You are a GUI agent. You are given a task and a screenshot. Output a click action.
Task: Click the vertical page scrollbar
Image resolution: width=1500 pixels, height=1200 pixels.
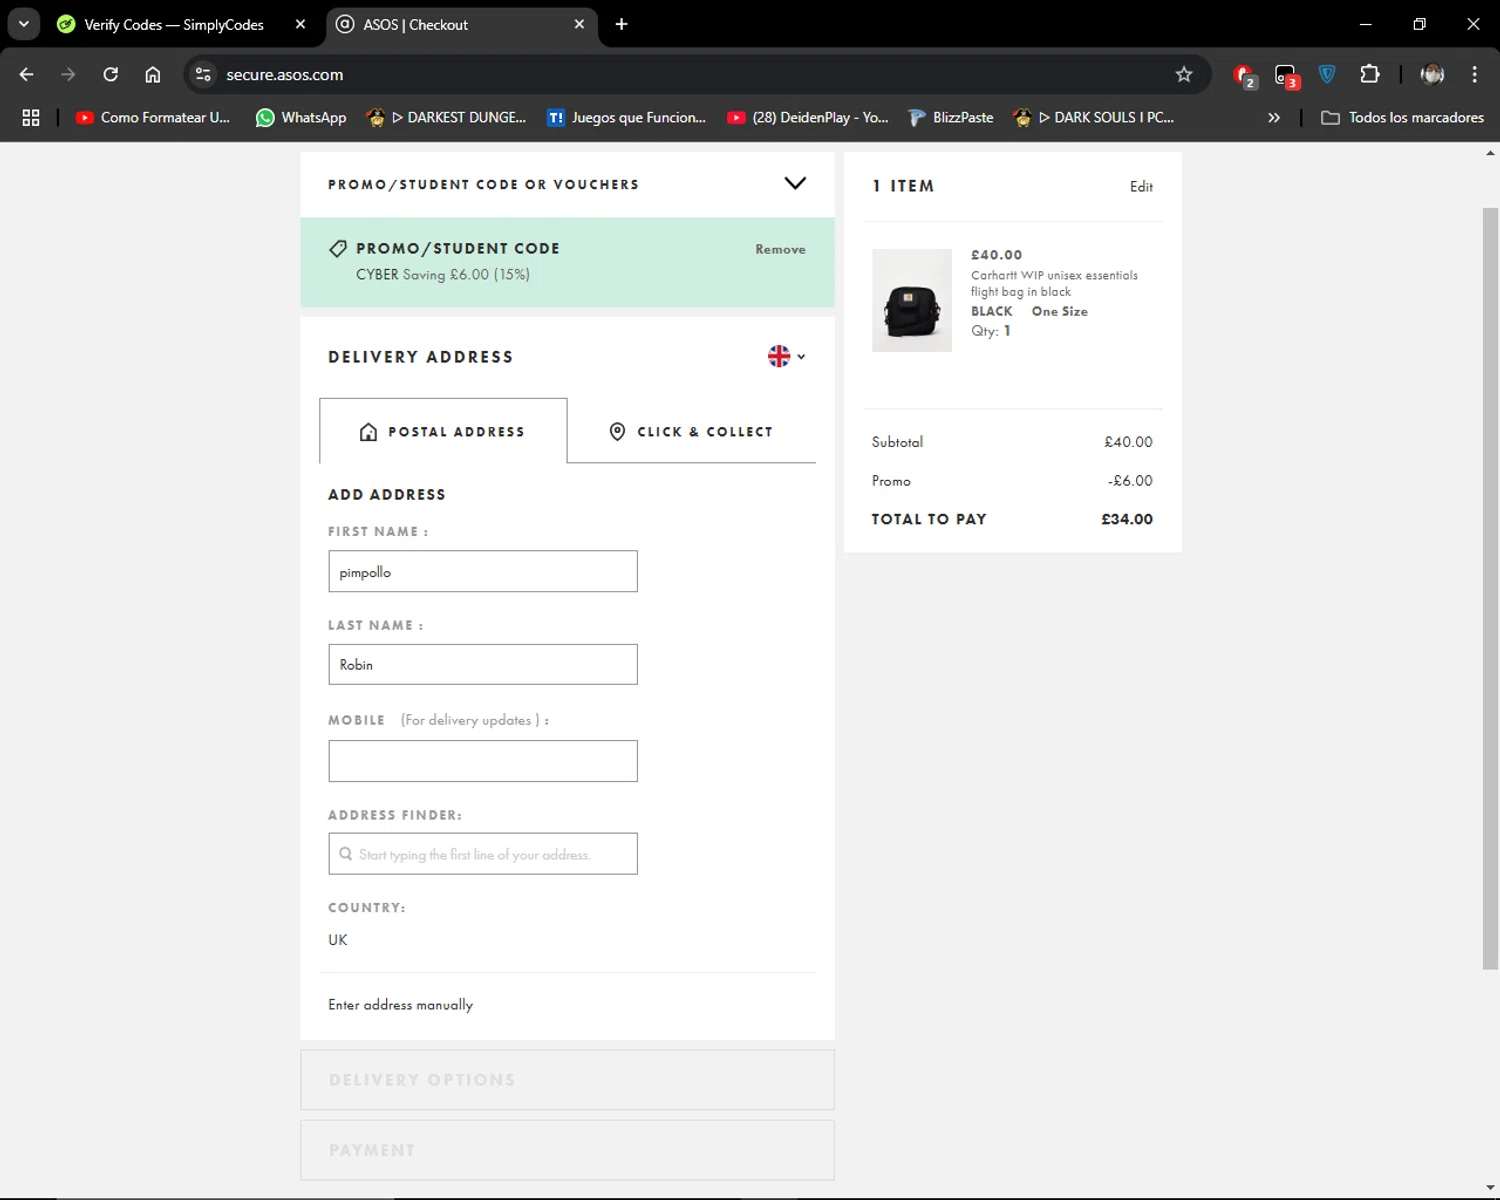(1490, 588)
